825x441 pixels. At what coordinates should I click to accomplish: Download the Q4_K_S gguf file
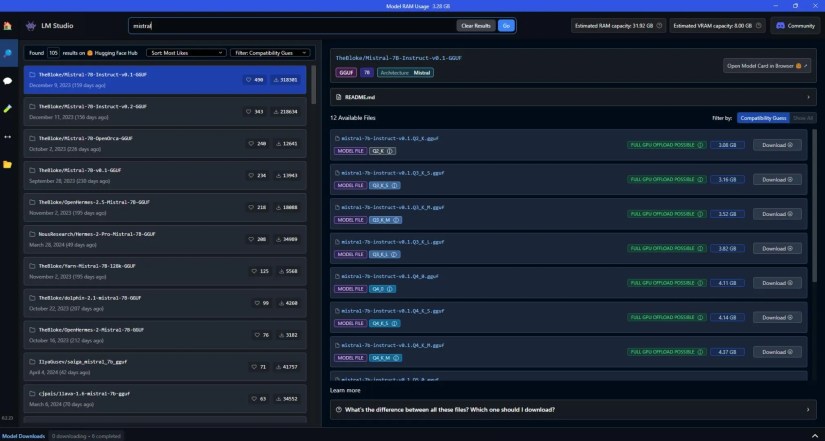777,317
